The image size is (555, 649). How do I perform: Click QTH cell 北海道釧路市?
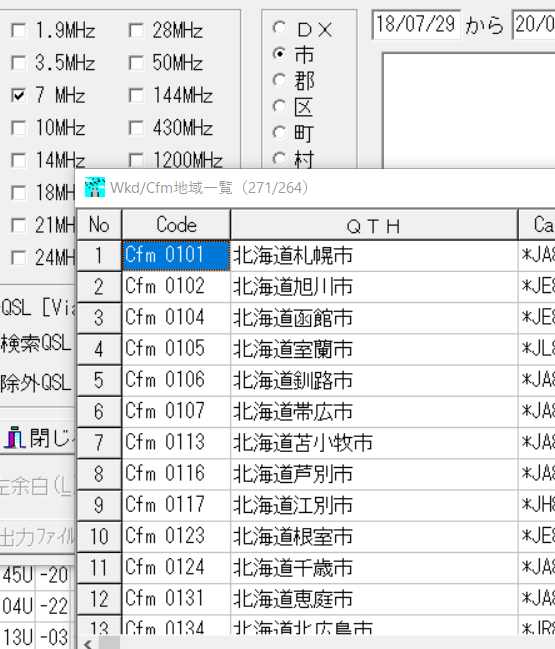tap(374, 381)
